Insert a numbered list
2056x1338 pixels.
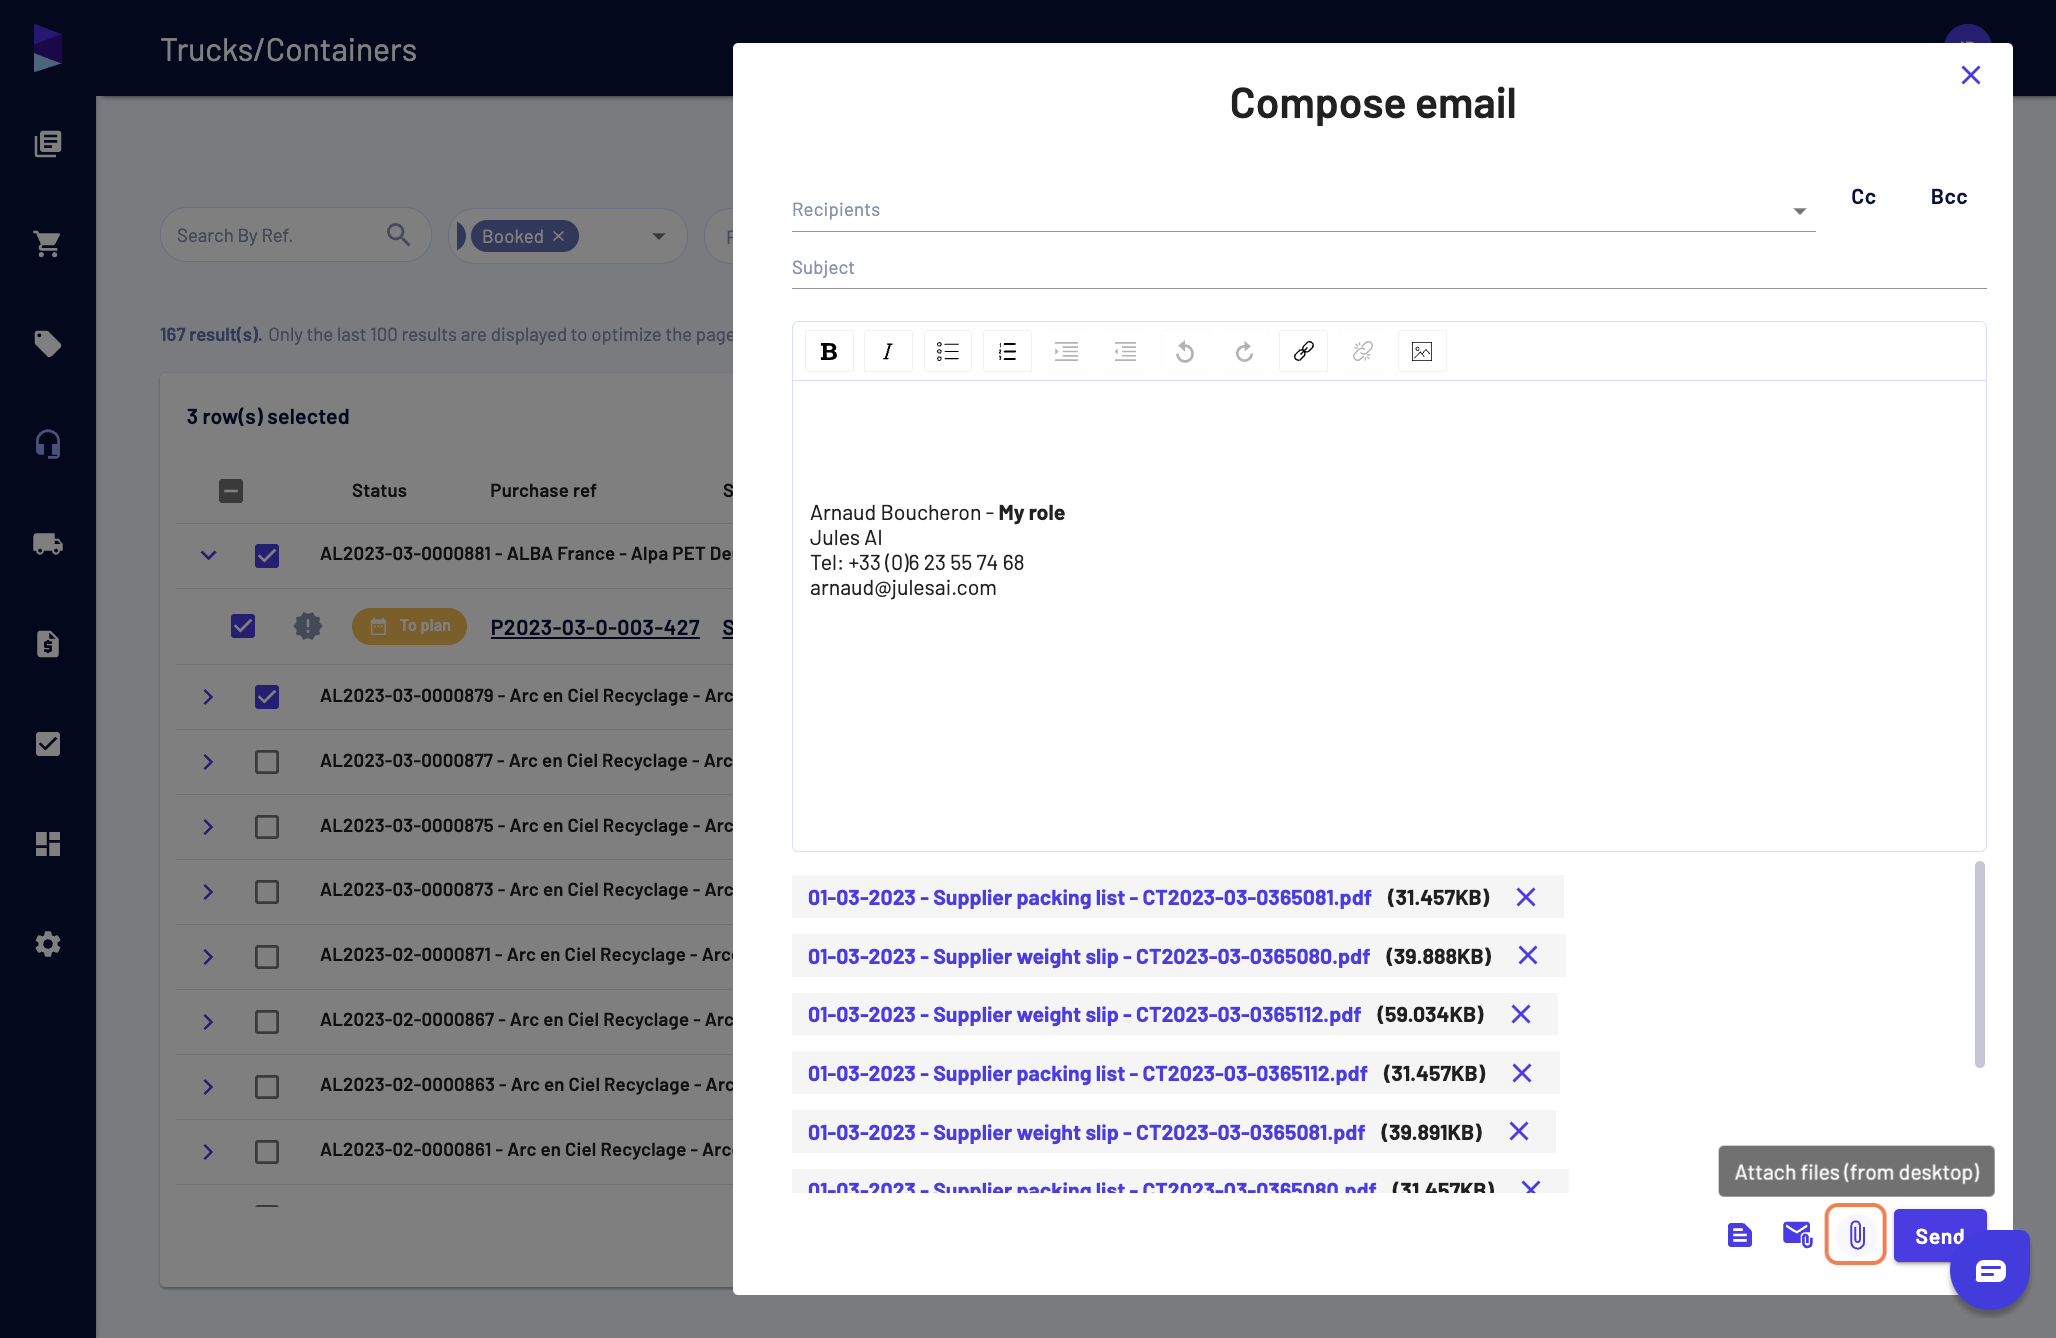click(1007, 351)
